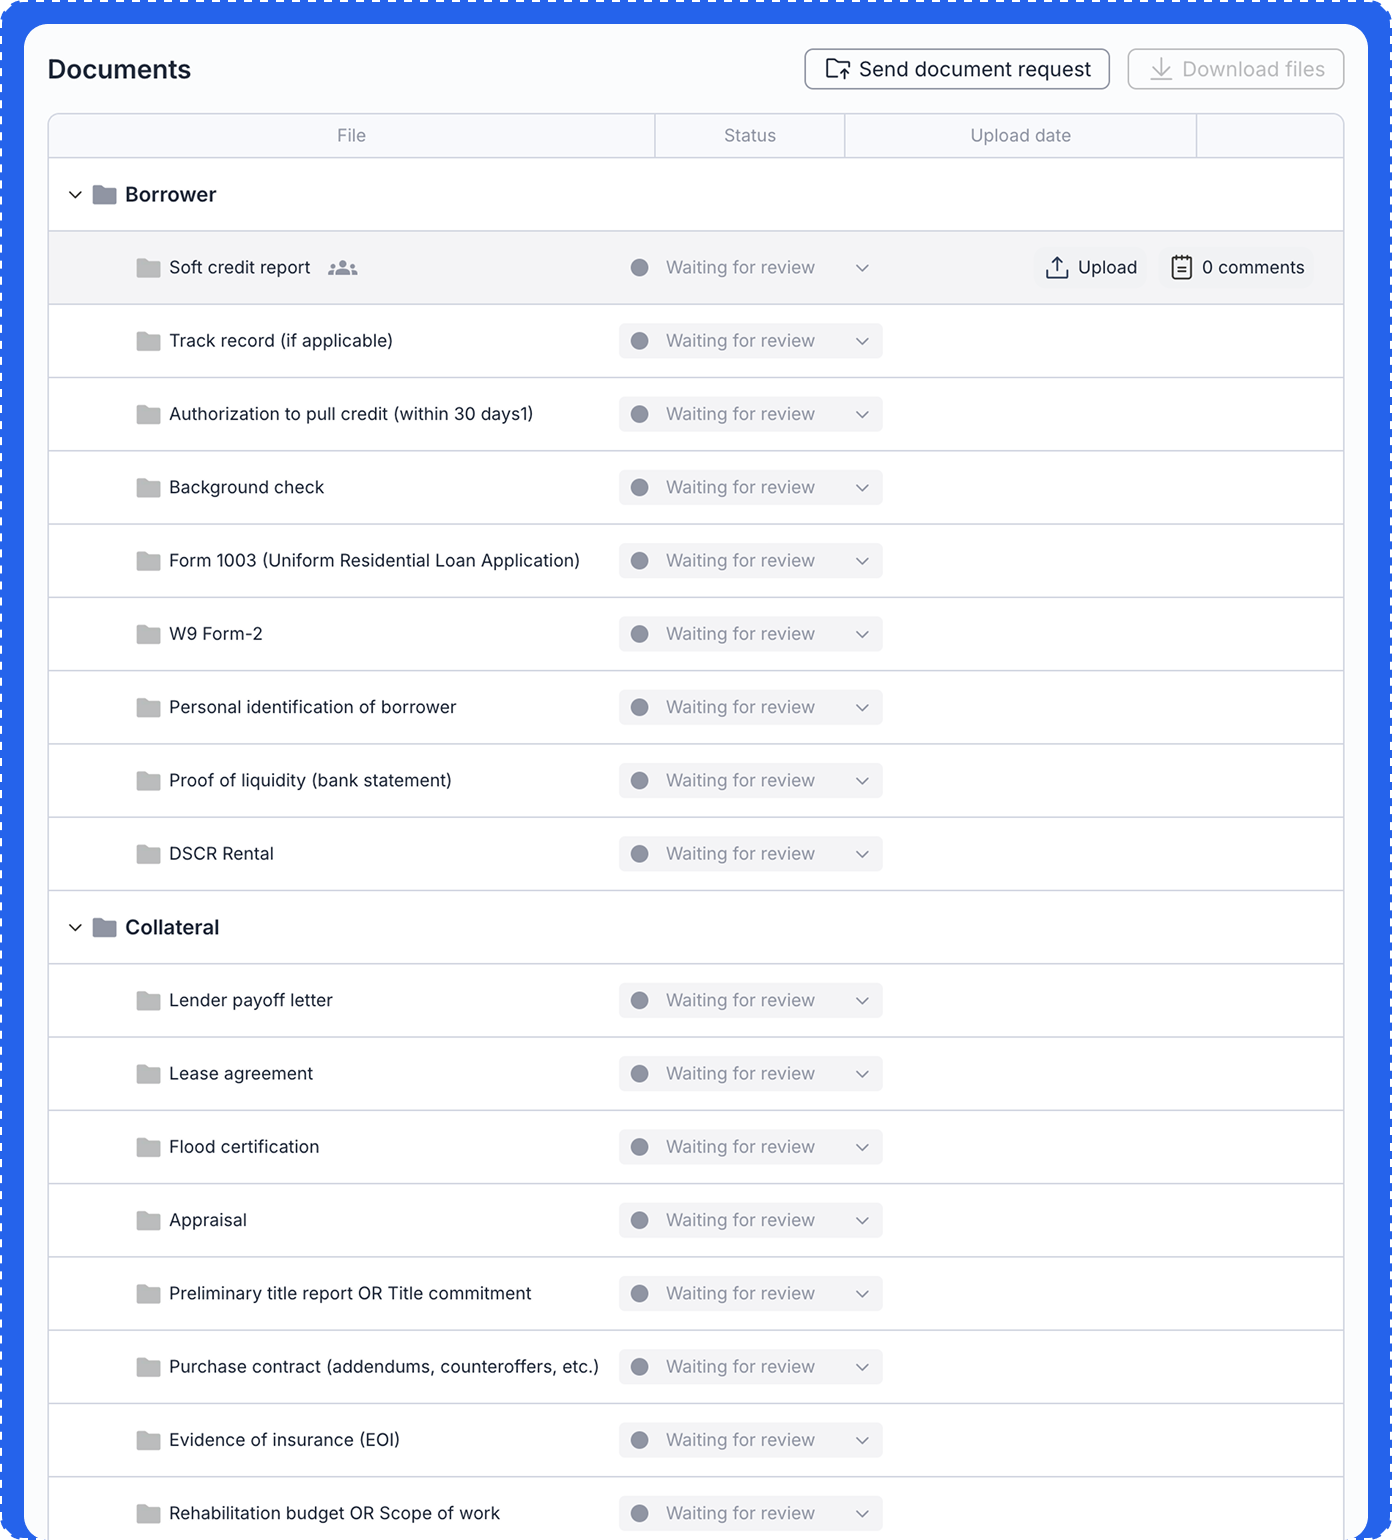This screenshot has height=1540, width=1392.
Task: Sort by the Upload date column header
Action: pyautogui.click(x=1020, y=136)
